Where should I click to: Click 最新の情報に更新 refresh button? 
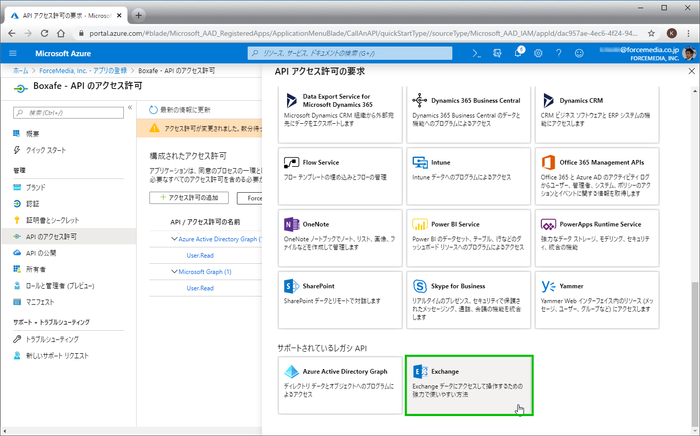(180, 110)
